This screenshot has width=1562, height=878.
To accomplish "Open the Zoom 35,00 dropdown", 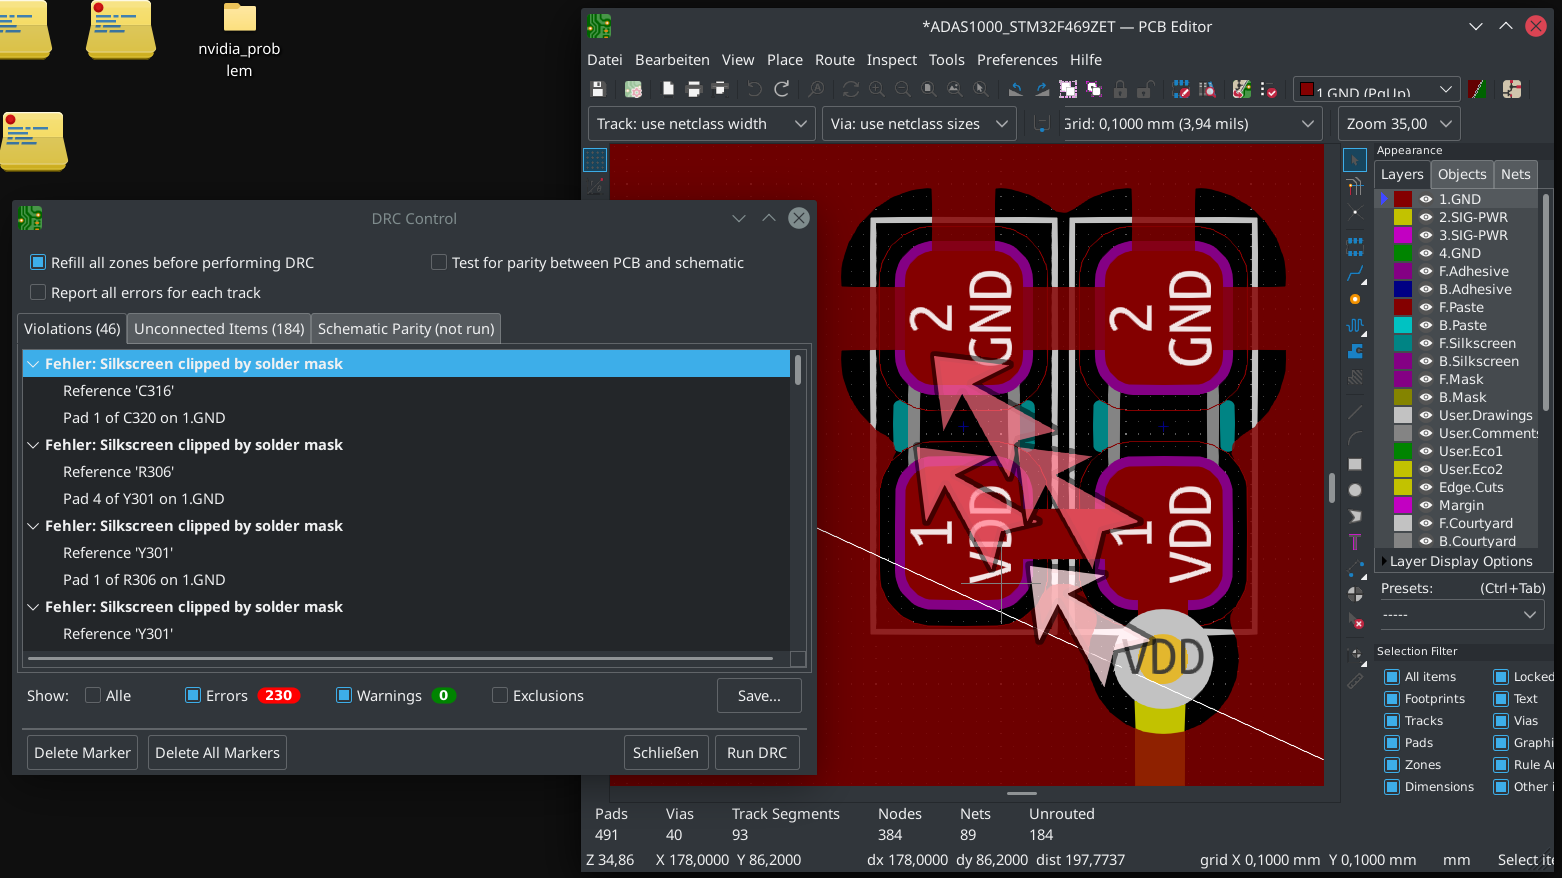I will (x=1398, y=124).
